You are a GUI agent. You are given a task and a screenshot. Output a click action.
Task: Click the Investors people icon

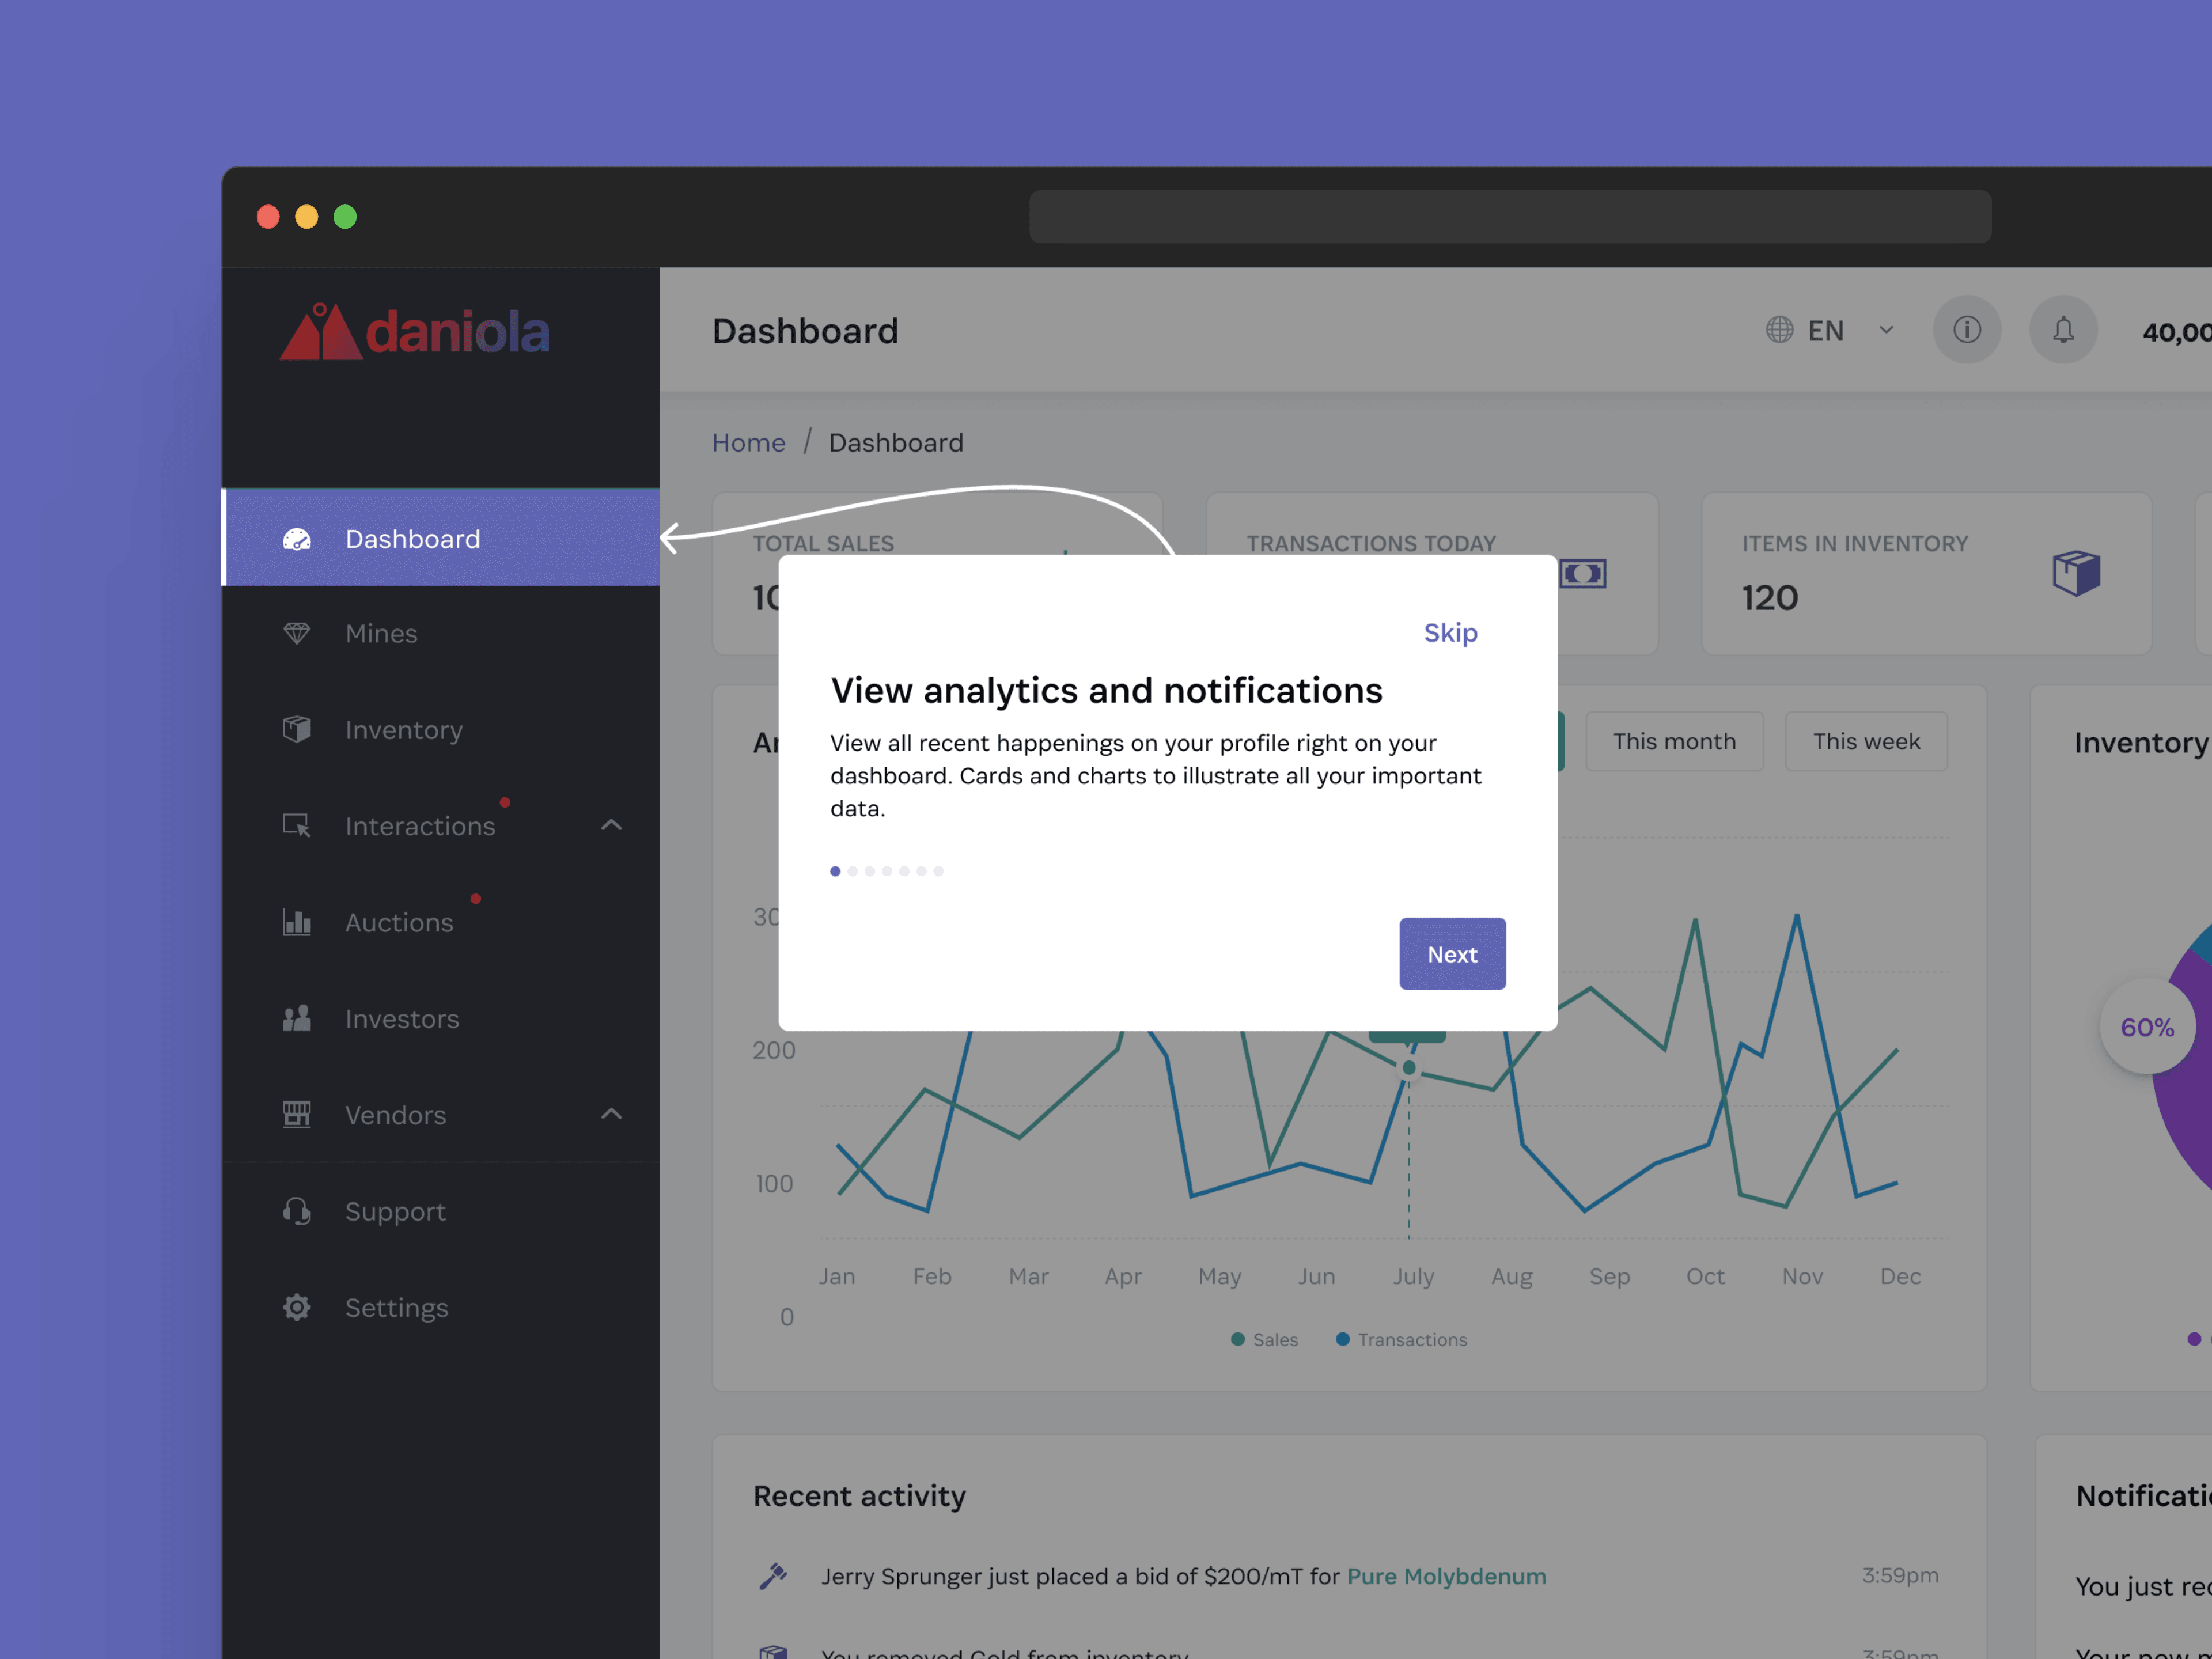coord(297,1018)
